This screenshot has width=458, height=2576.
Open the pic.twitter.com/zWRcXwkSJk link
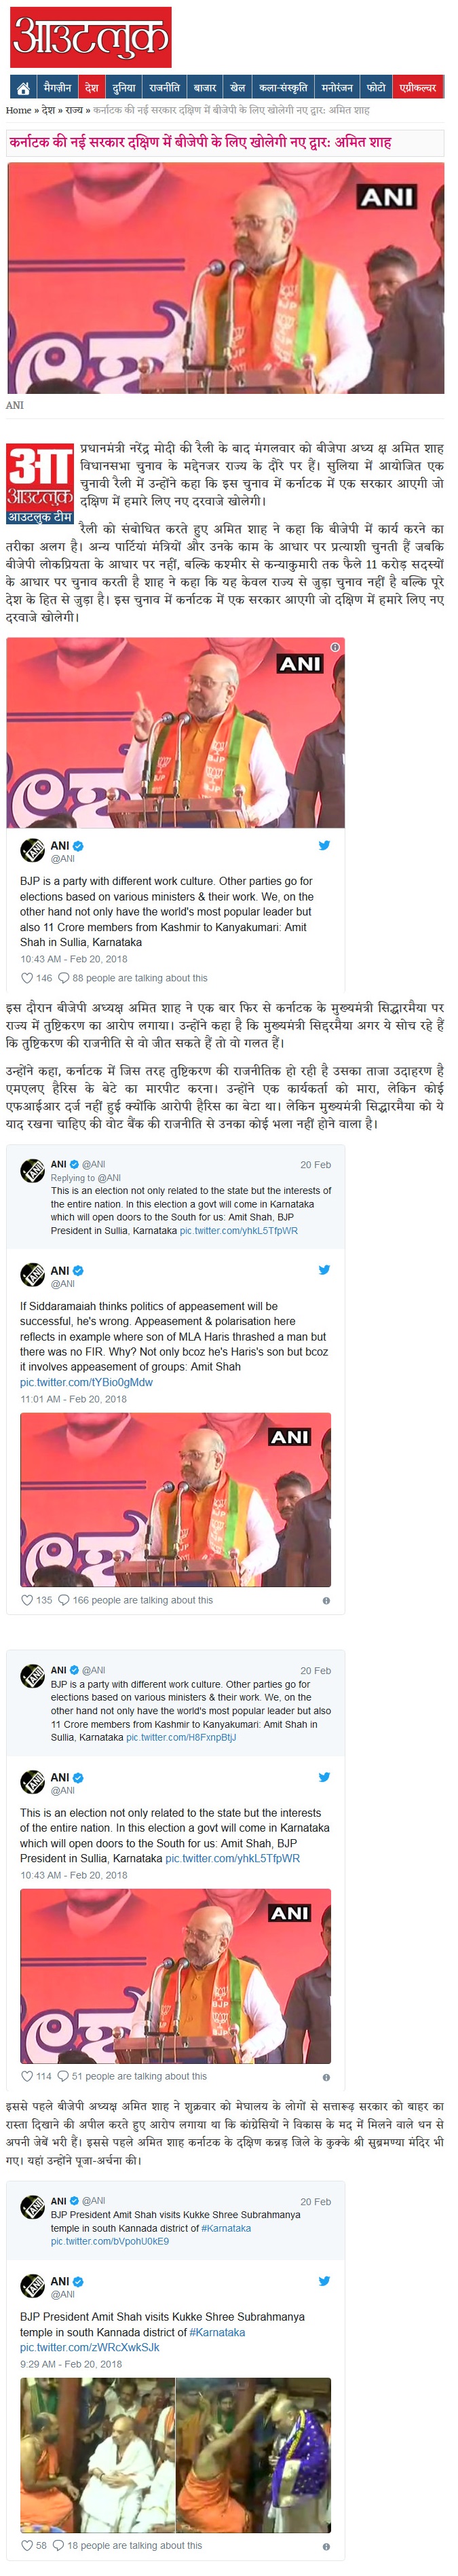[x=89, y=2347]
